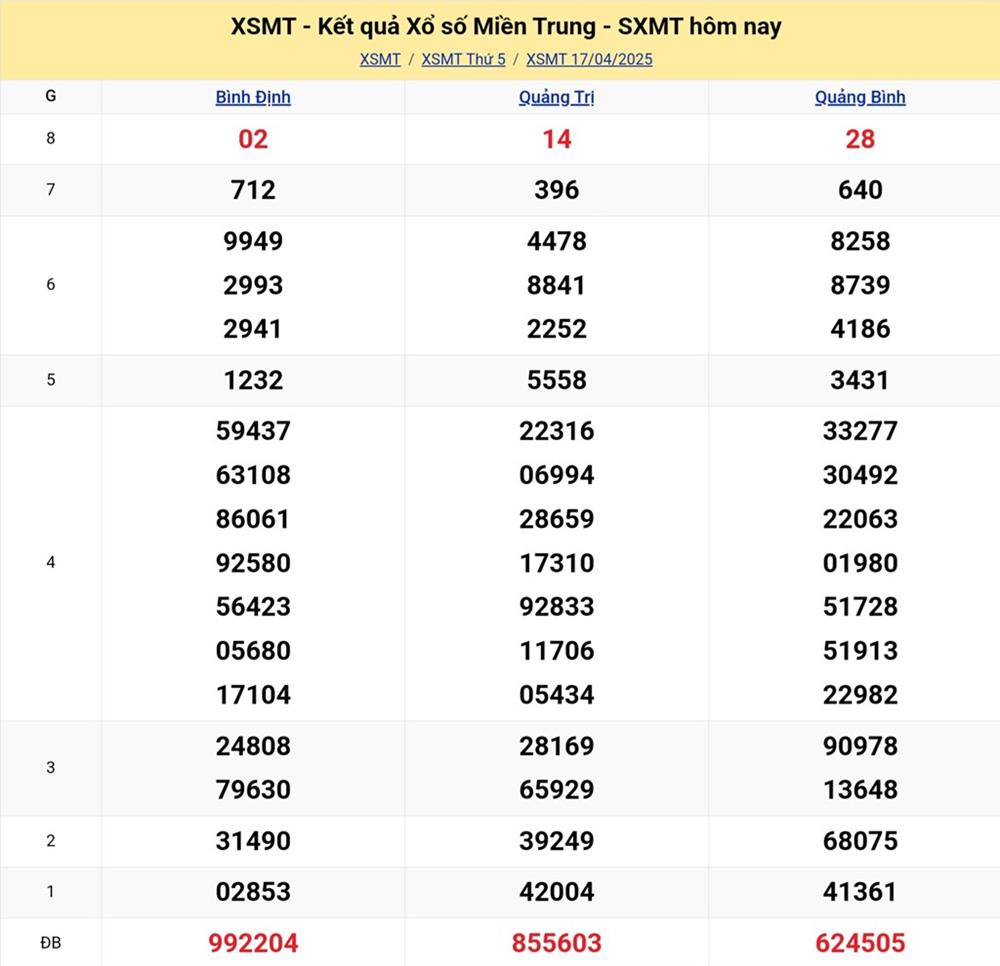Screen dimensions: 1000x966
Task: Select Bình Định special prize 992204
Action: 253,942
